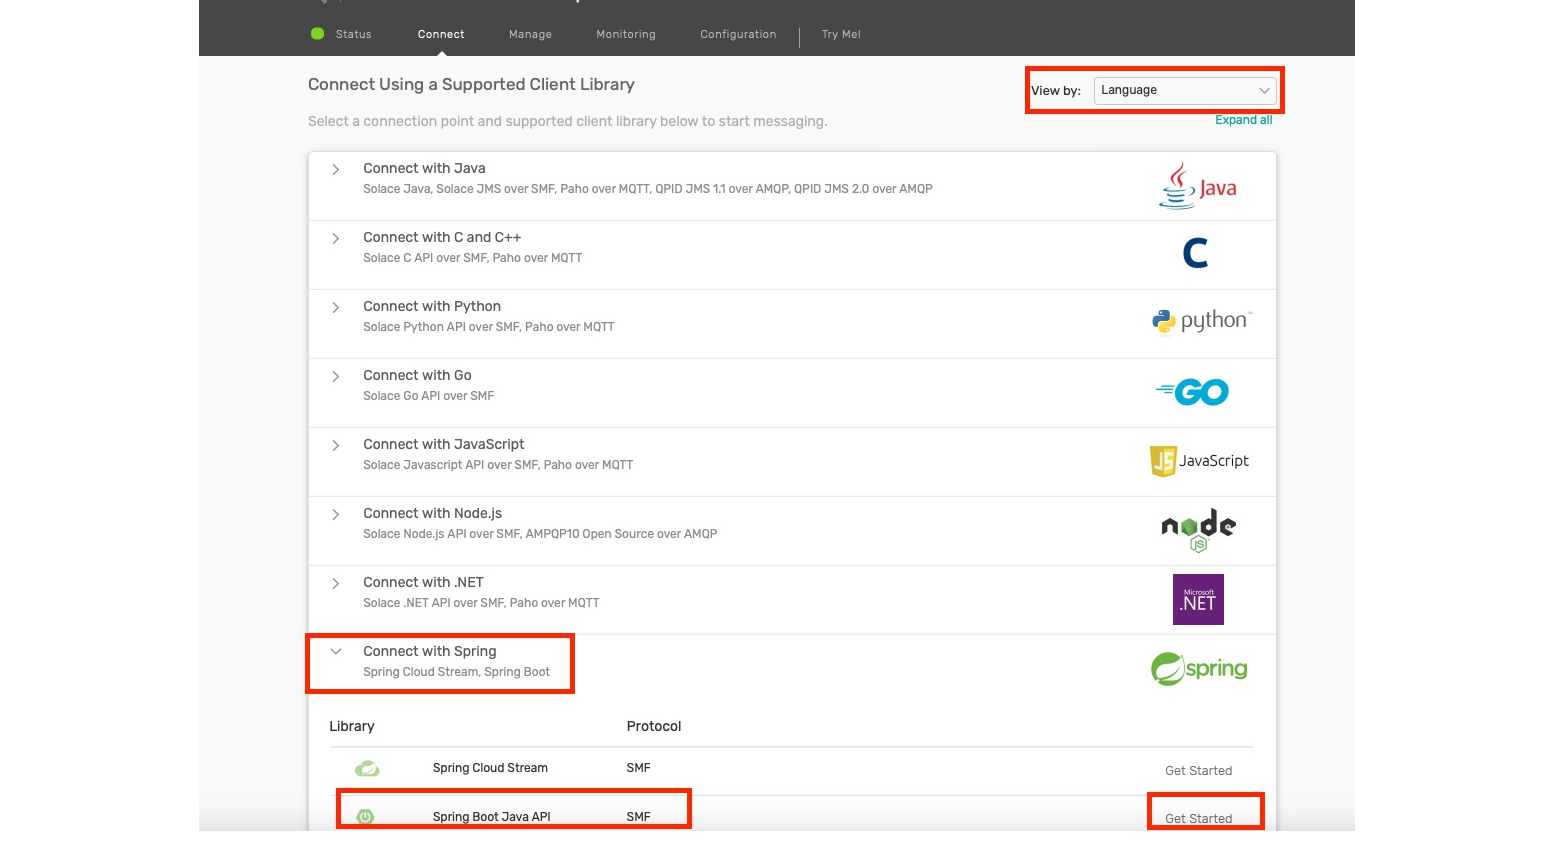The height and width of the screenshot is (868, 1554).
Task: Open the Try Me! tab
Action: pyautogui.click(x=841, y=34)
